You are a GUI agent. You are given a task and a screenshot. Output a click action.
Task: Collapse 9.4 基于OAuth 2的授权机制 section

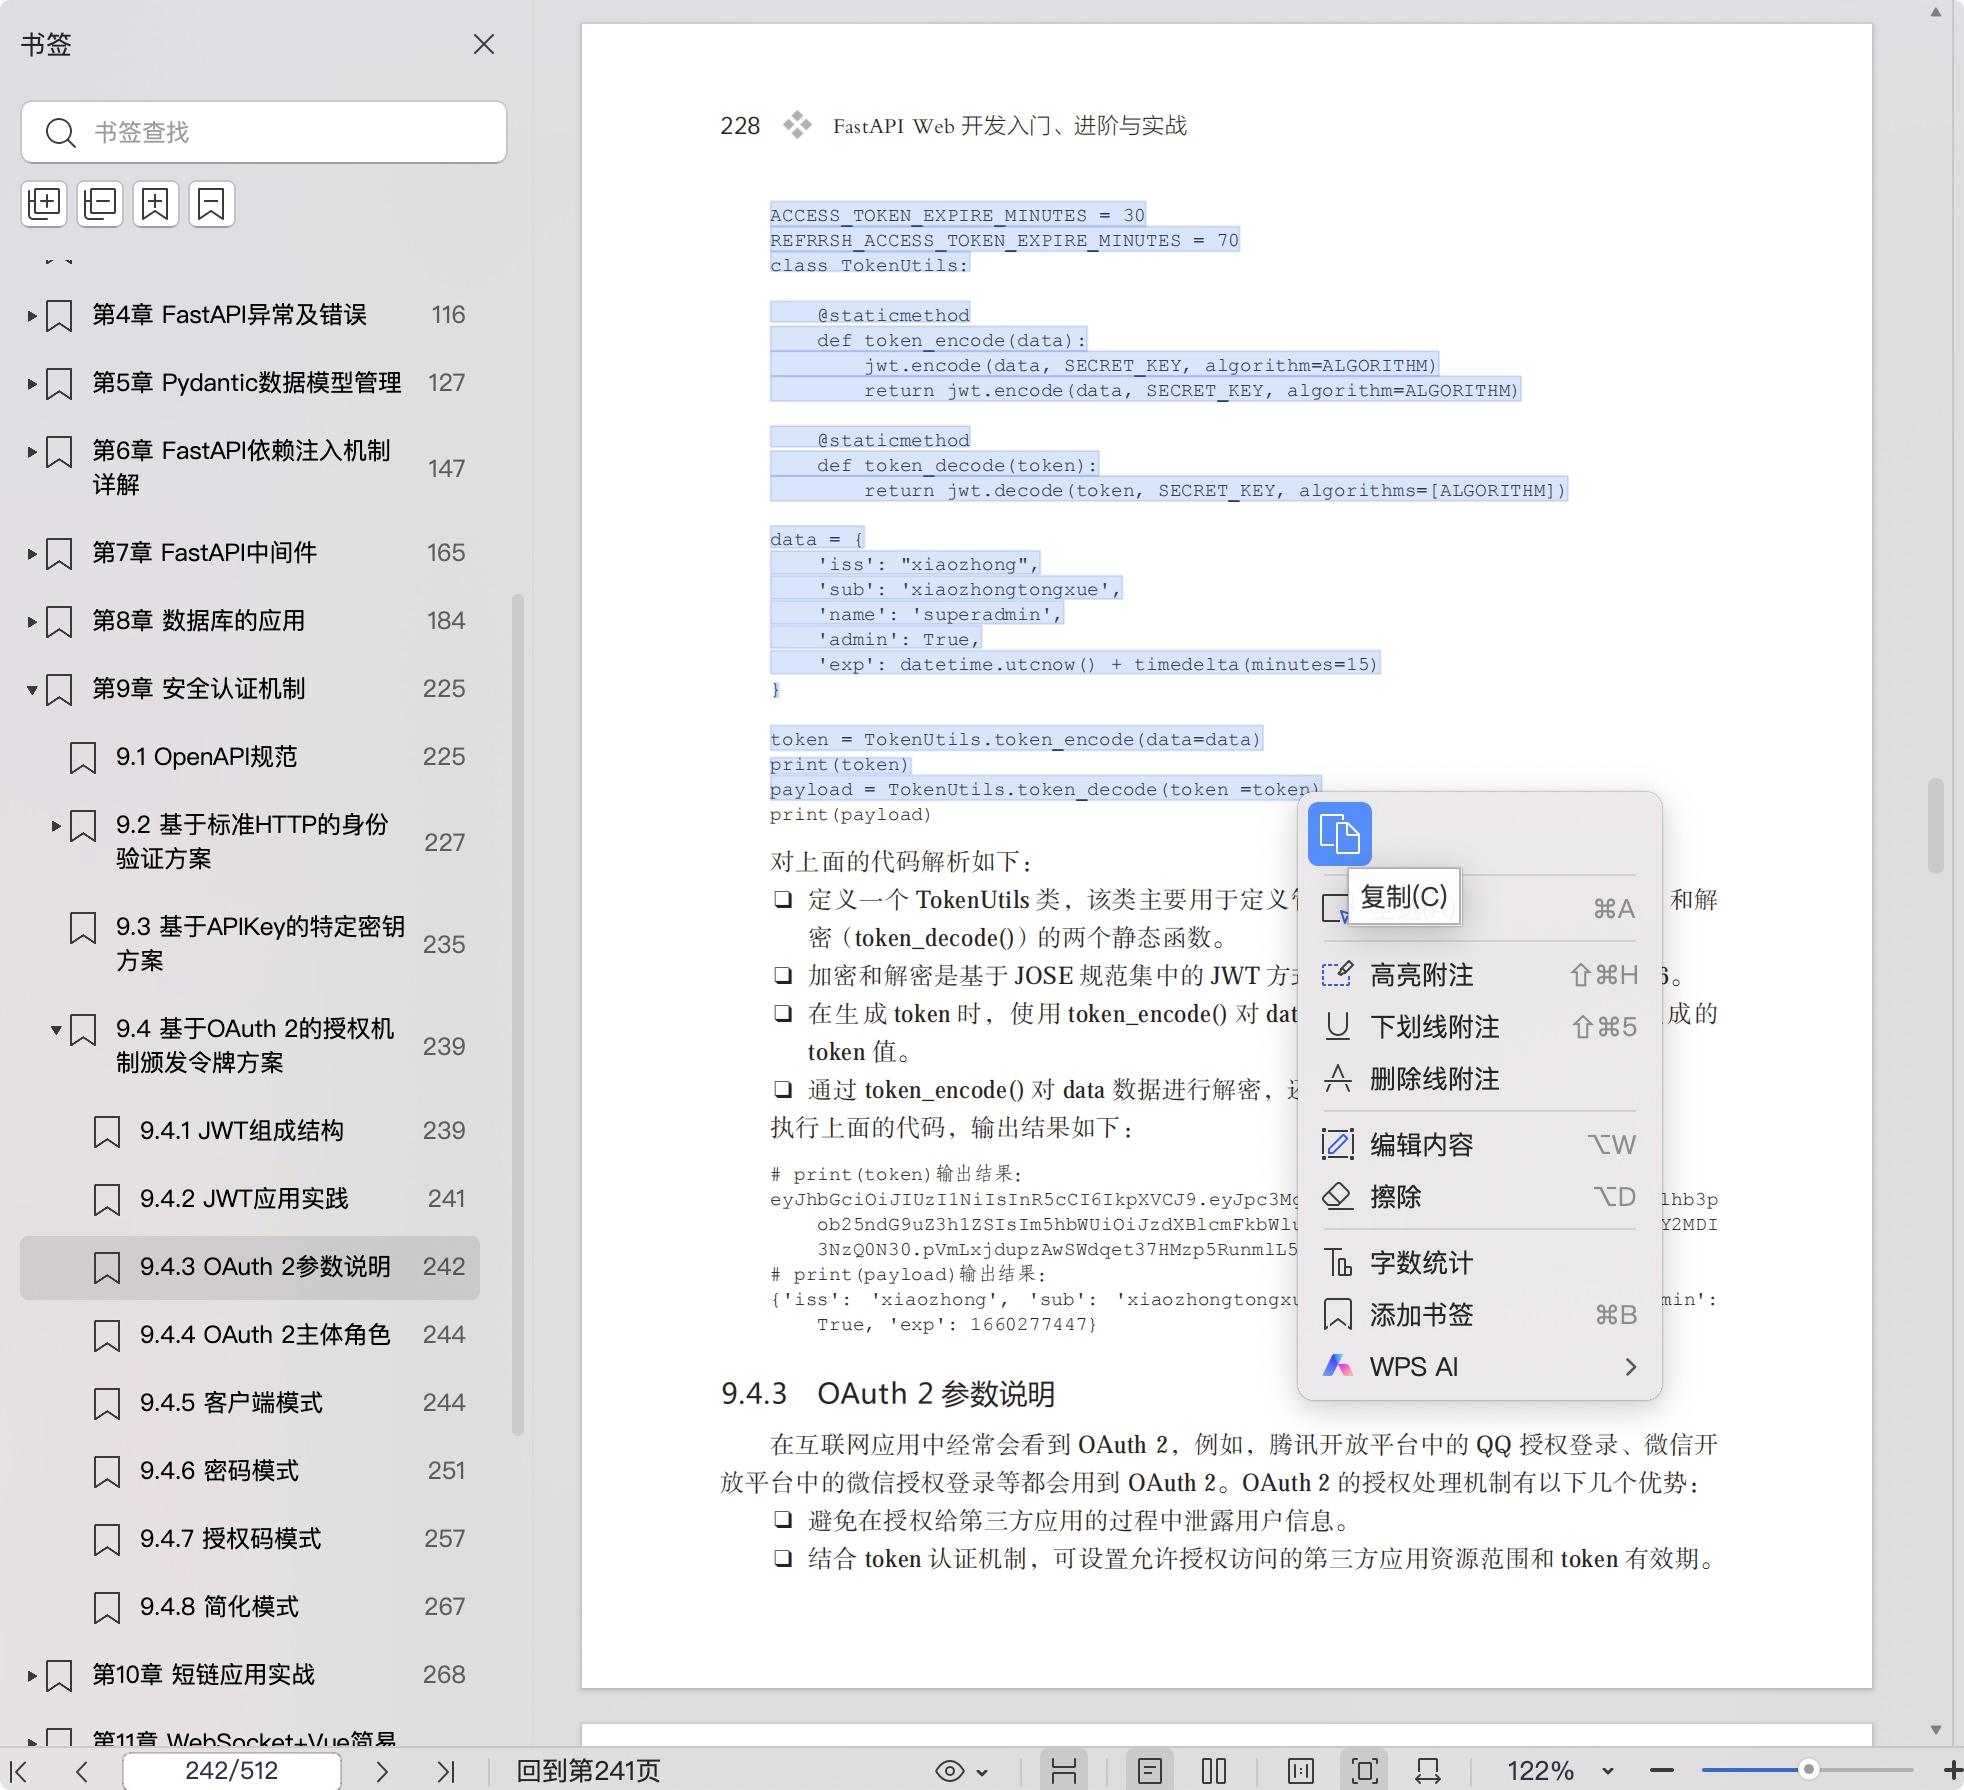(56, 1030)
